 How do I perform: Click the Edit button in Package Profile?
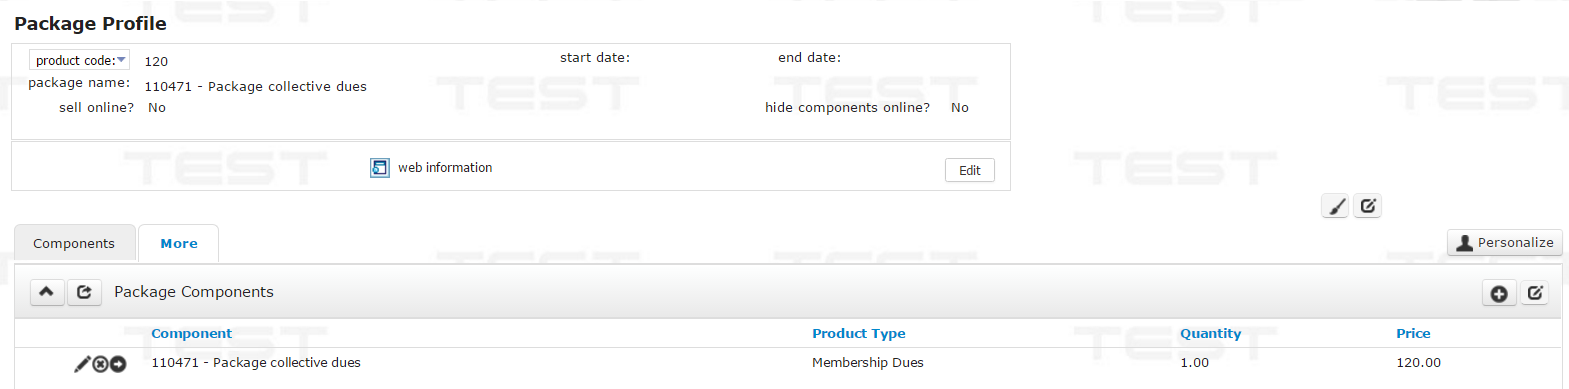coord(970,170)
